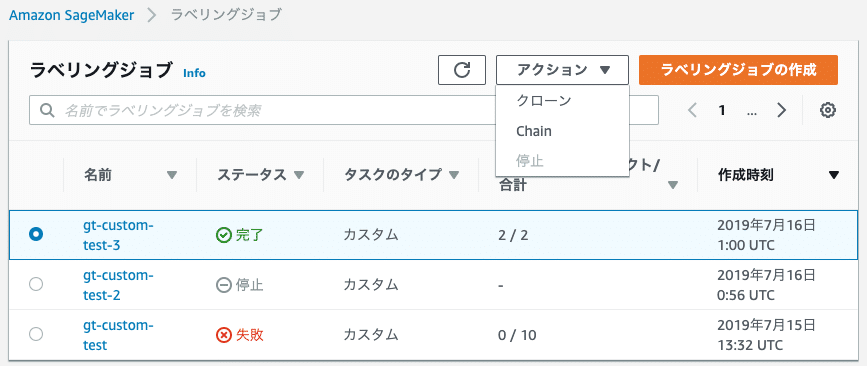Click ラベリングジョブの作成 button
867x366 pixels.
tap(738, 70)
